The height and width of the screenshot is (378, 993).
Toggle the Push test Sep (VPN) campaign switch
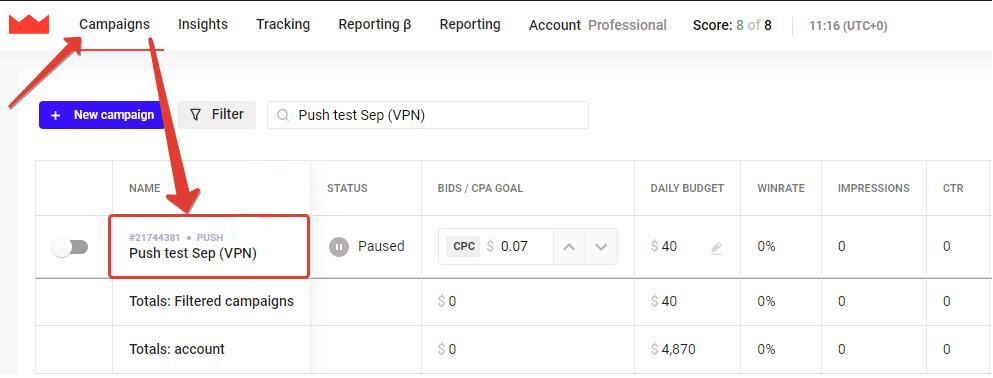(70, 248)
